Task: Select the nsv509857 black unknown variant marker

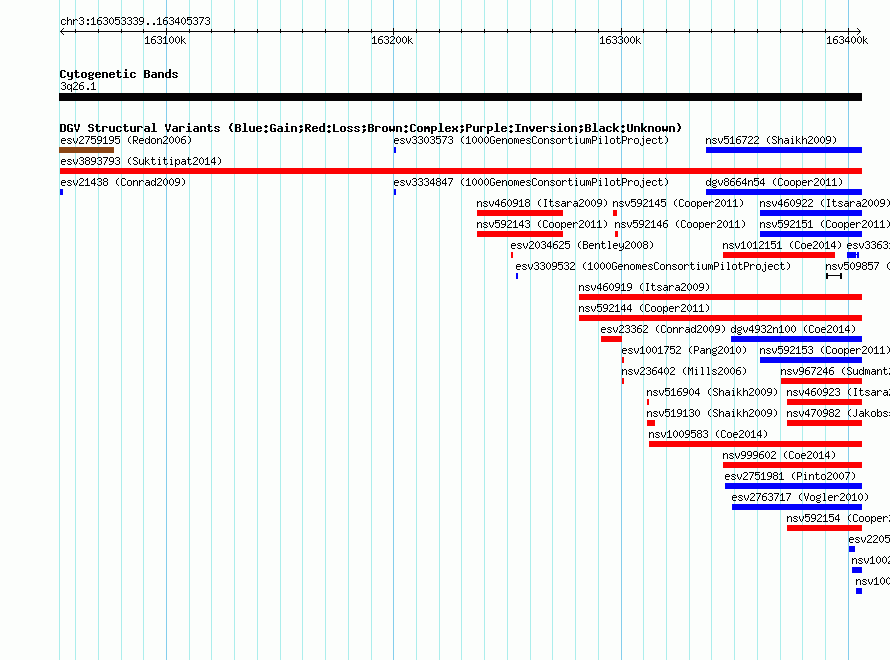Action: tap(834, 276)
